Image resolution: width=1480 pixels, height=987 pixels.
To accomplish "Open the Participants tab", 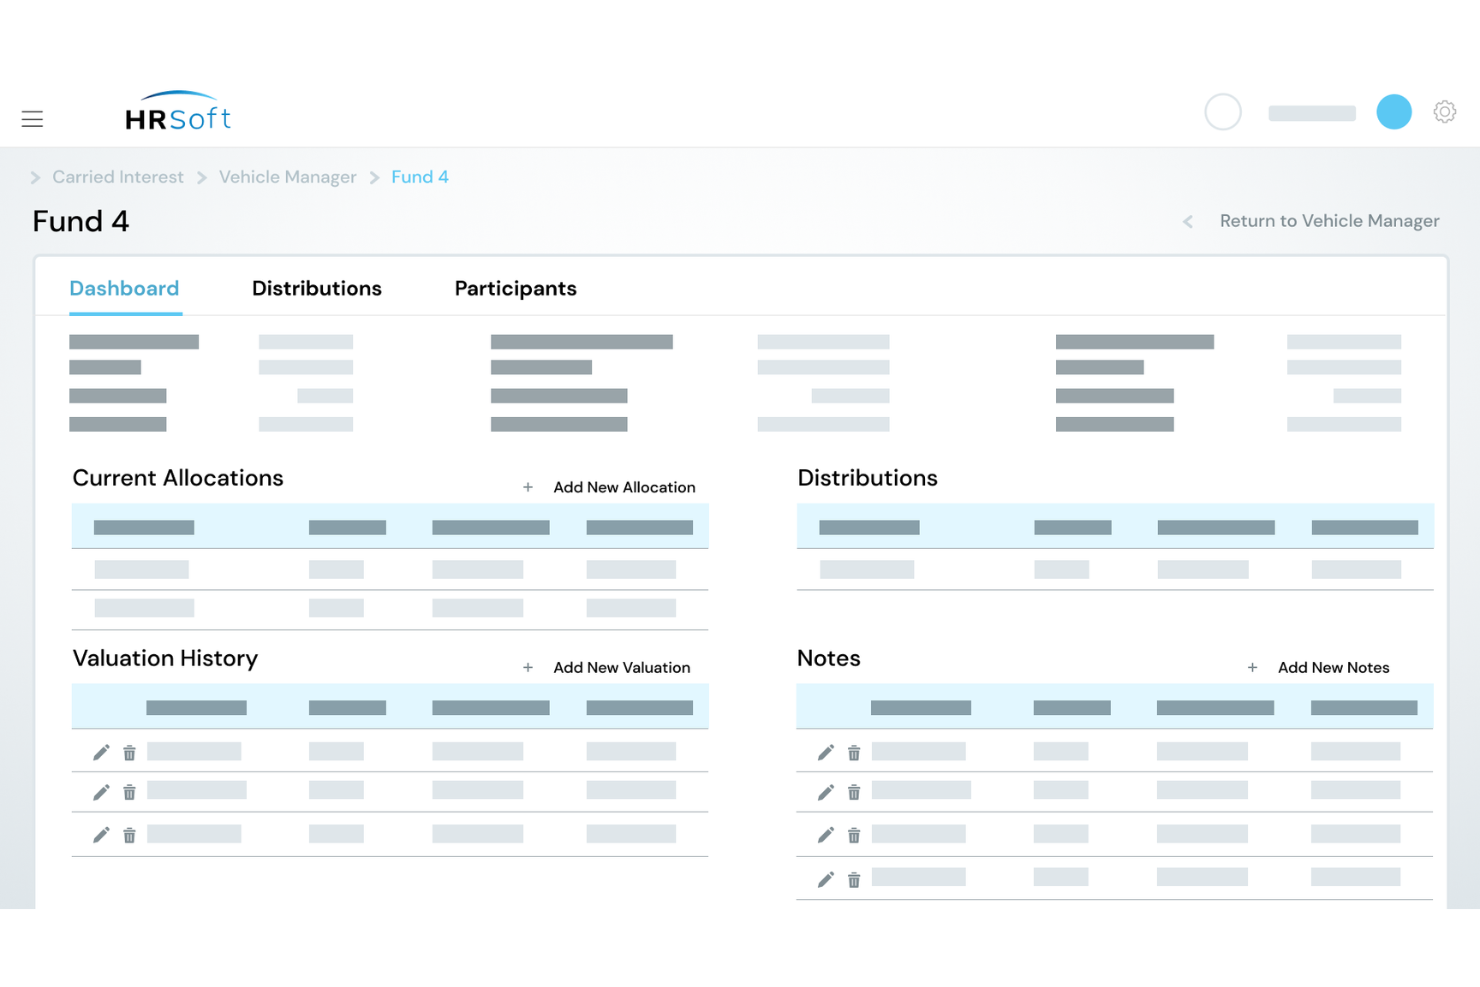I will (515, 288).
